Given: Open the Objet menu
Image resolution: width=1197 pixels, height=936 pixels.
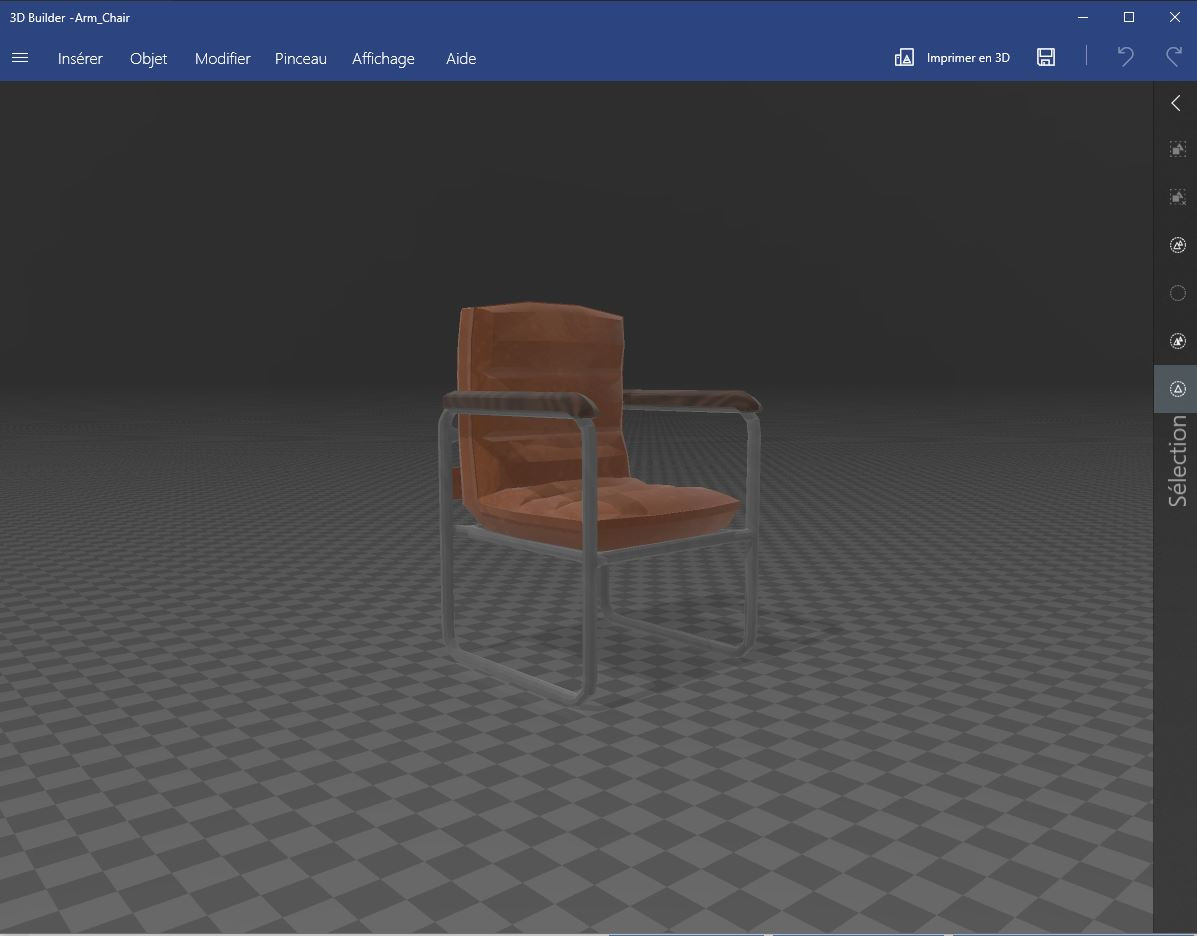Looking at the screenshot, I should click(x=148, y=59).
